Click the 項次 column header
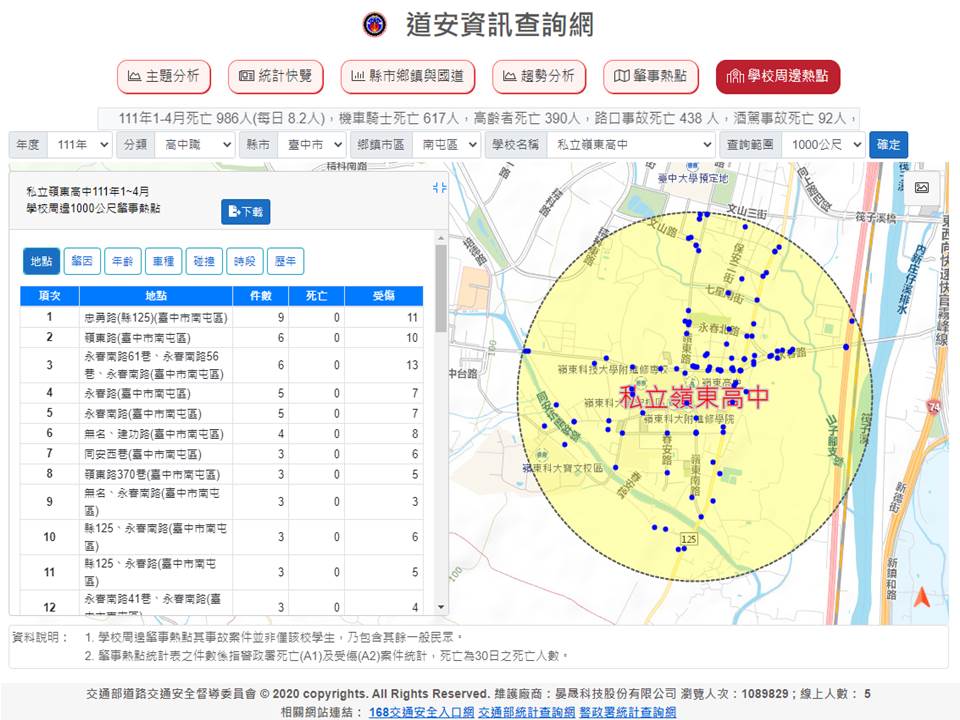This screenshot has width=960, height=720. pos(50,296)
